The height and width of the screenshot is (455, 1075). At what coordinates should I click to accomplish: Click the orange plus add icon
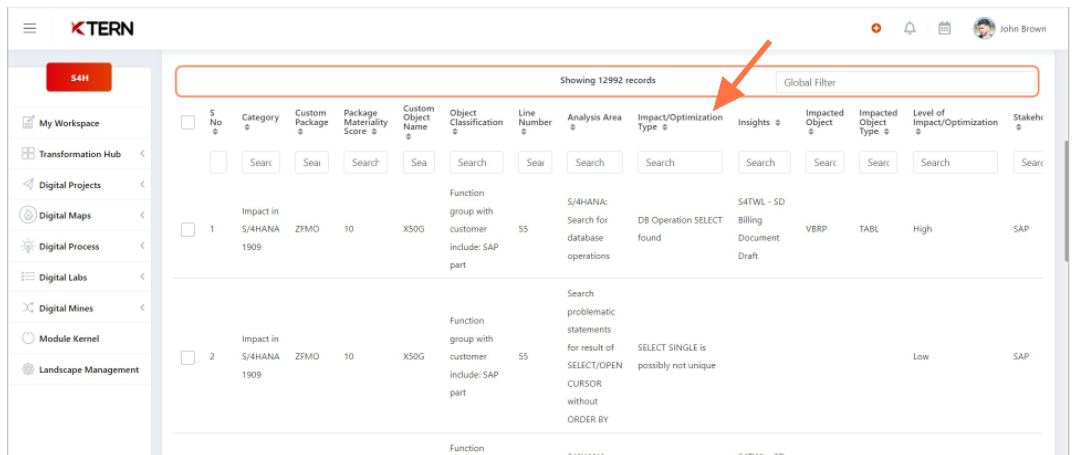(876, 29)
